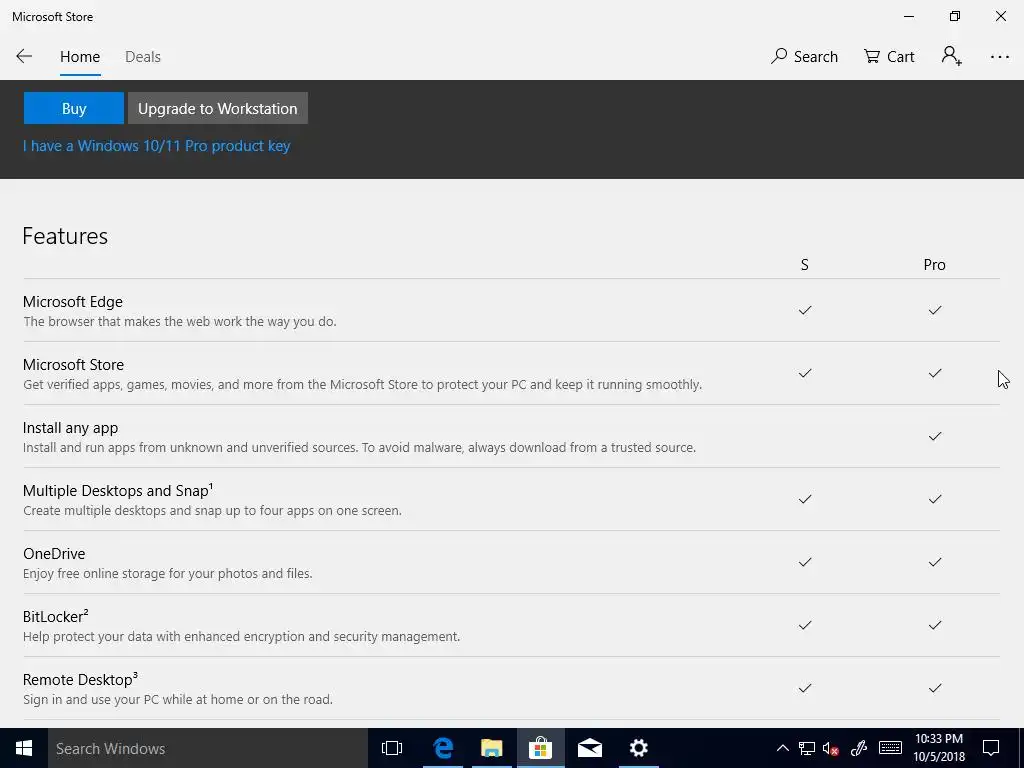Image resolution: width=1024 pixels, height=768 pixels.
Task: Select the Microsoft Edge feature title
Action: (x=72, y=302)
